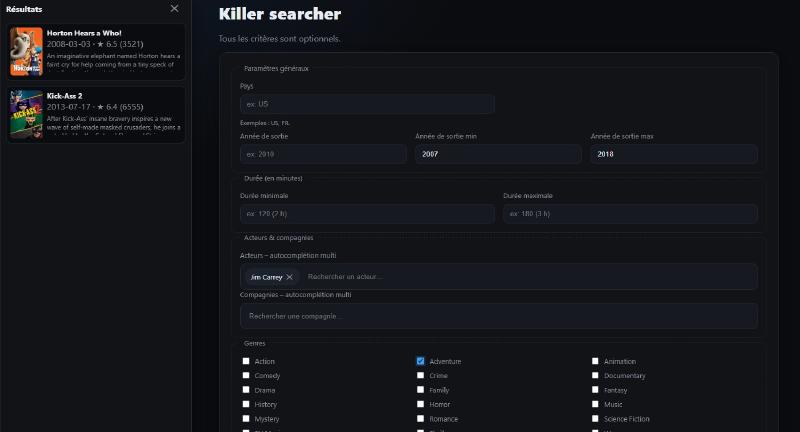Check the Fantasy genre checkbox

pos(595,390)
